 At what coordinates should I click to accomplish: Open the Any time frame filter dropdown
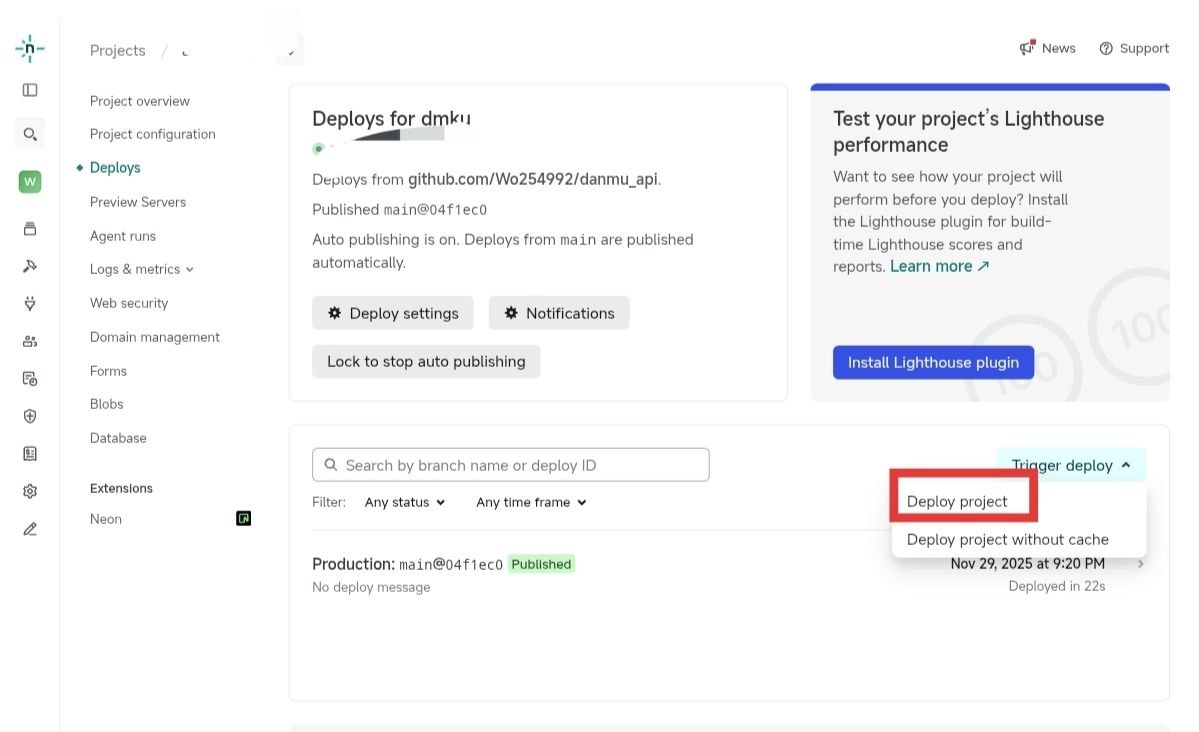(x=531, y=503)
